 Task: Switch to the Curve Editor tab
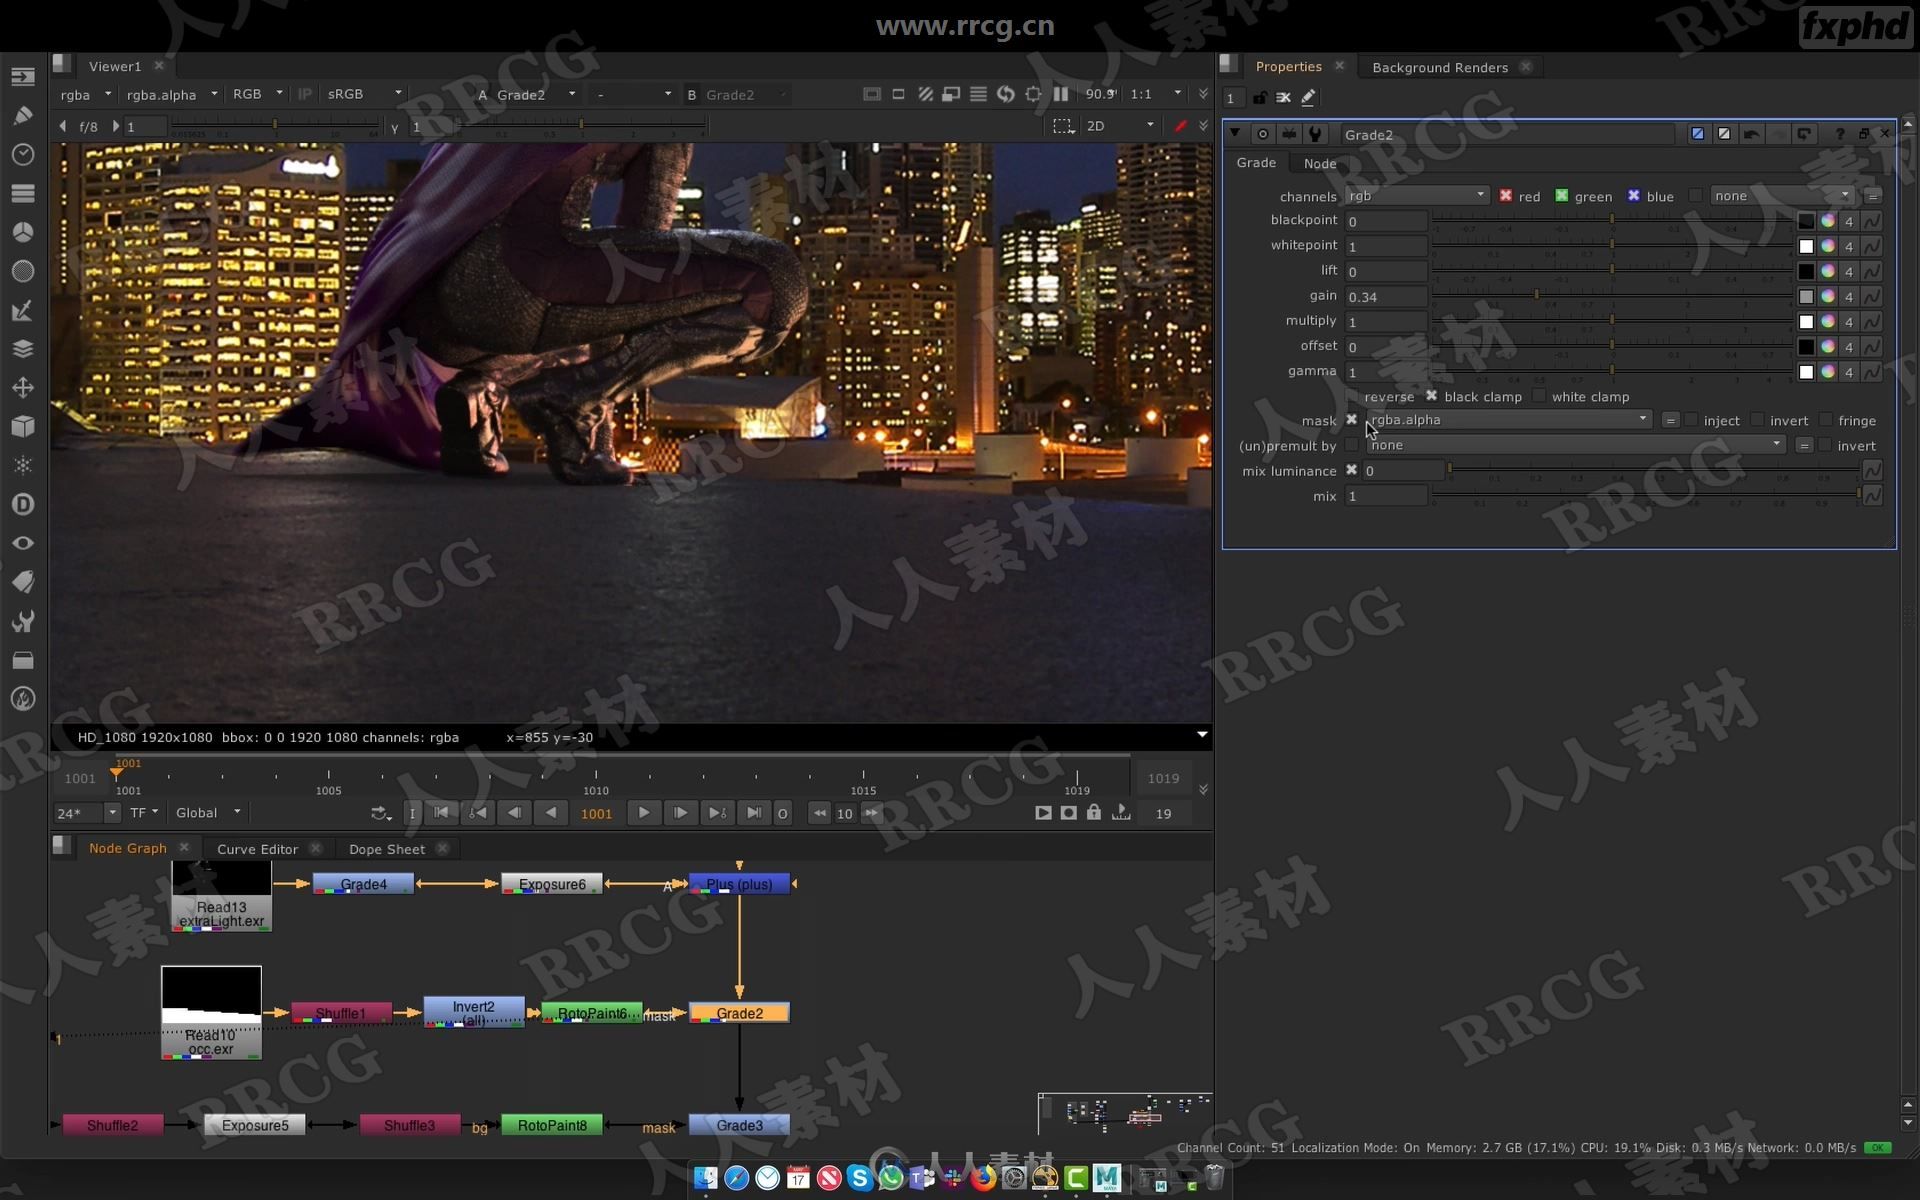click(257, 849)
